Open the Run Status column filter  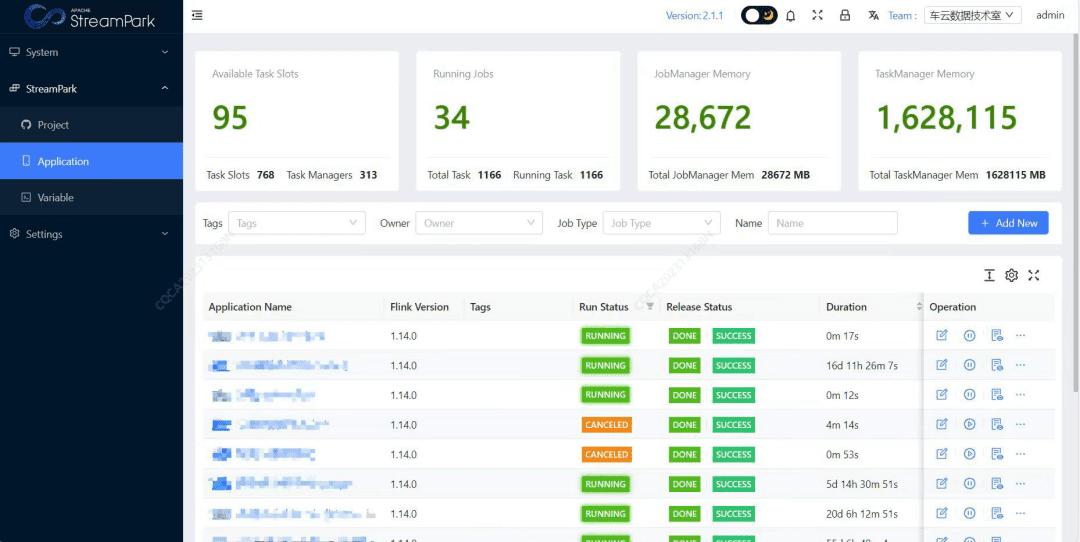pyautogui.click(x=650, y=307)
